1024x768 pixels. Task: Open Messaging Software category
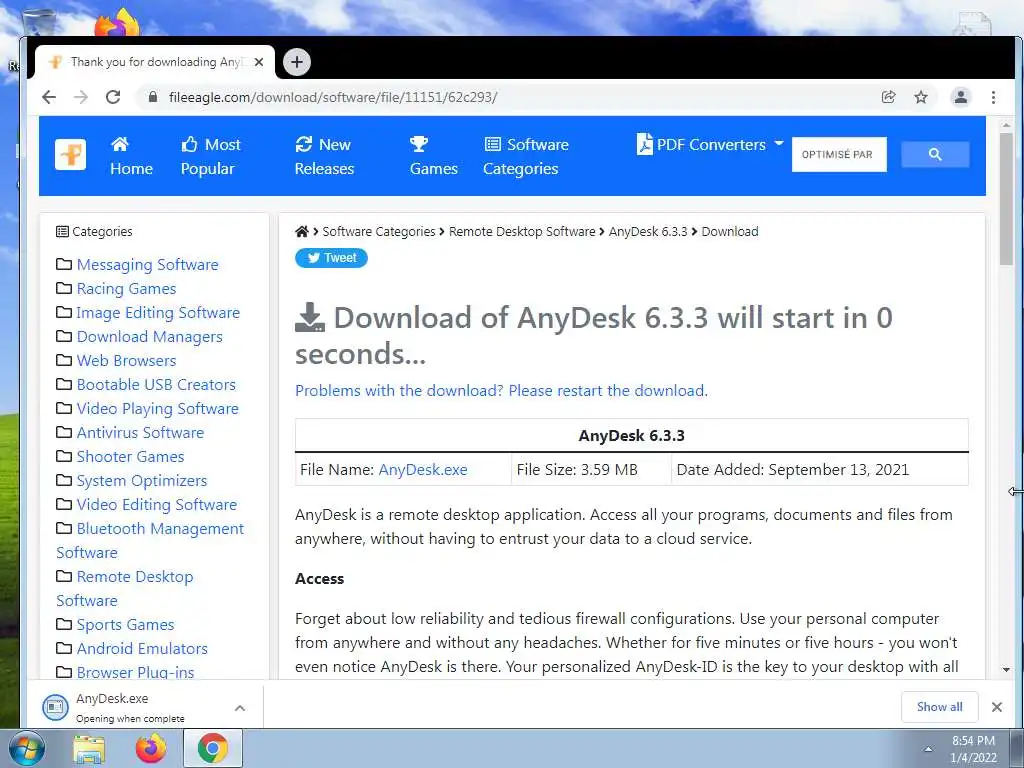148,264
